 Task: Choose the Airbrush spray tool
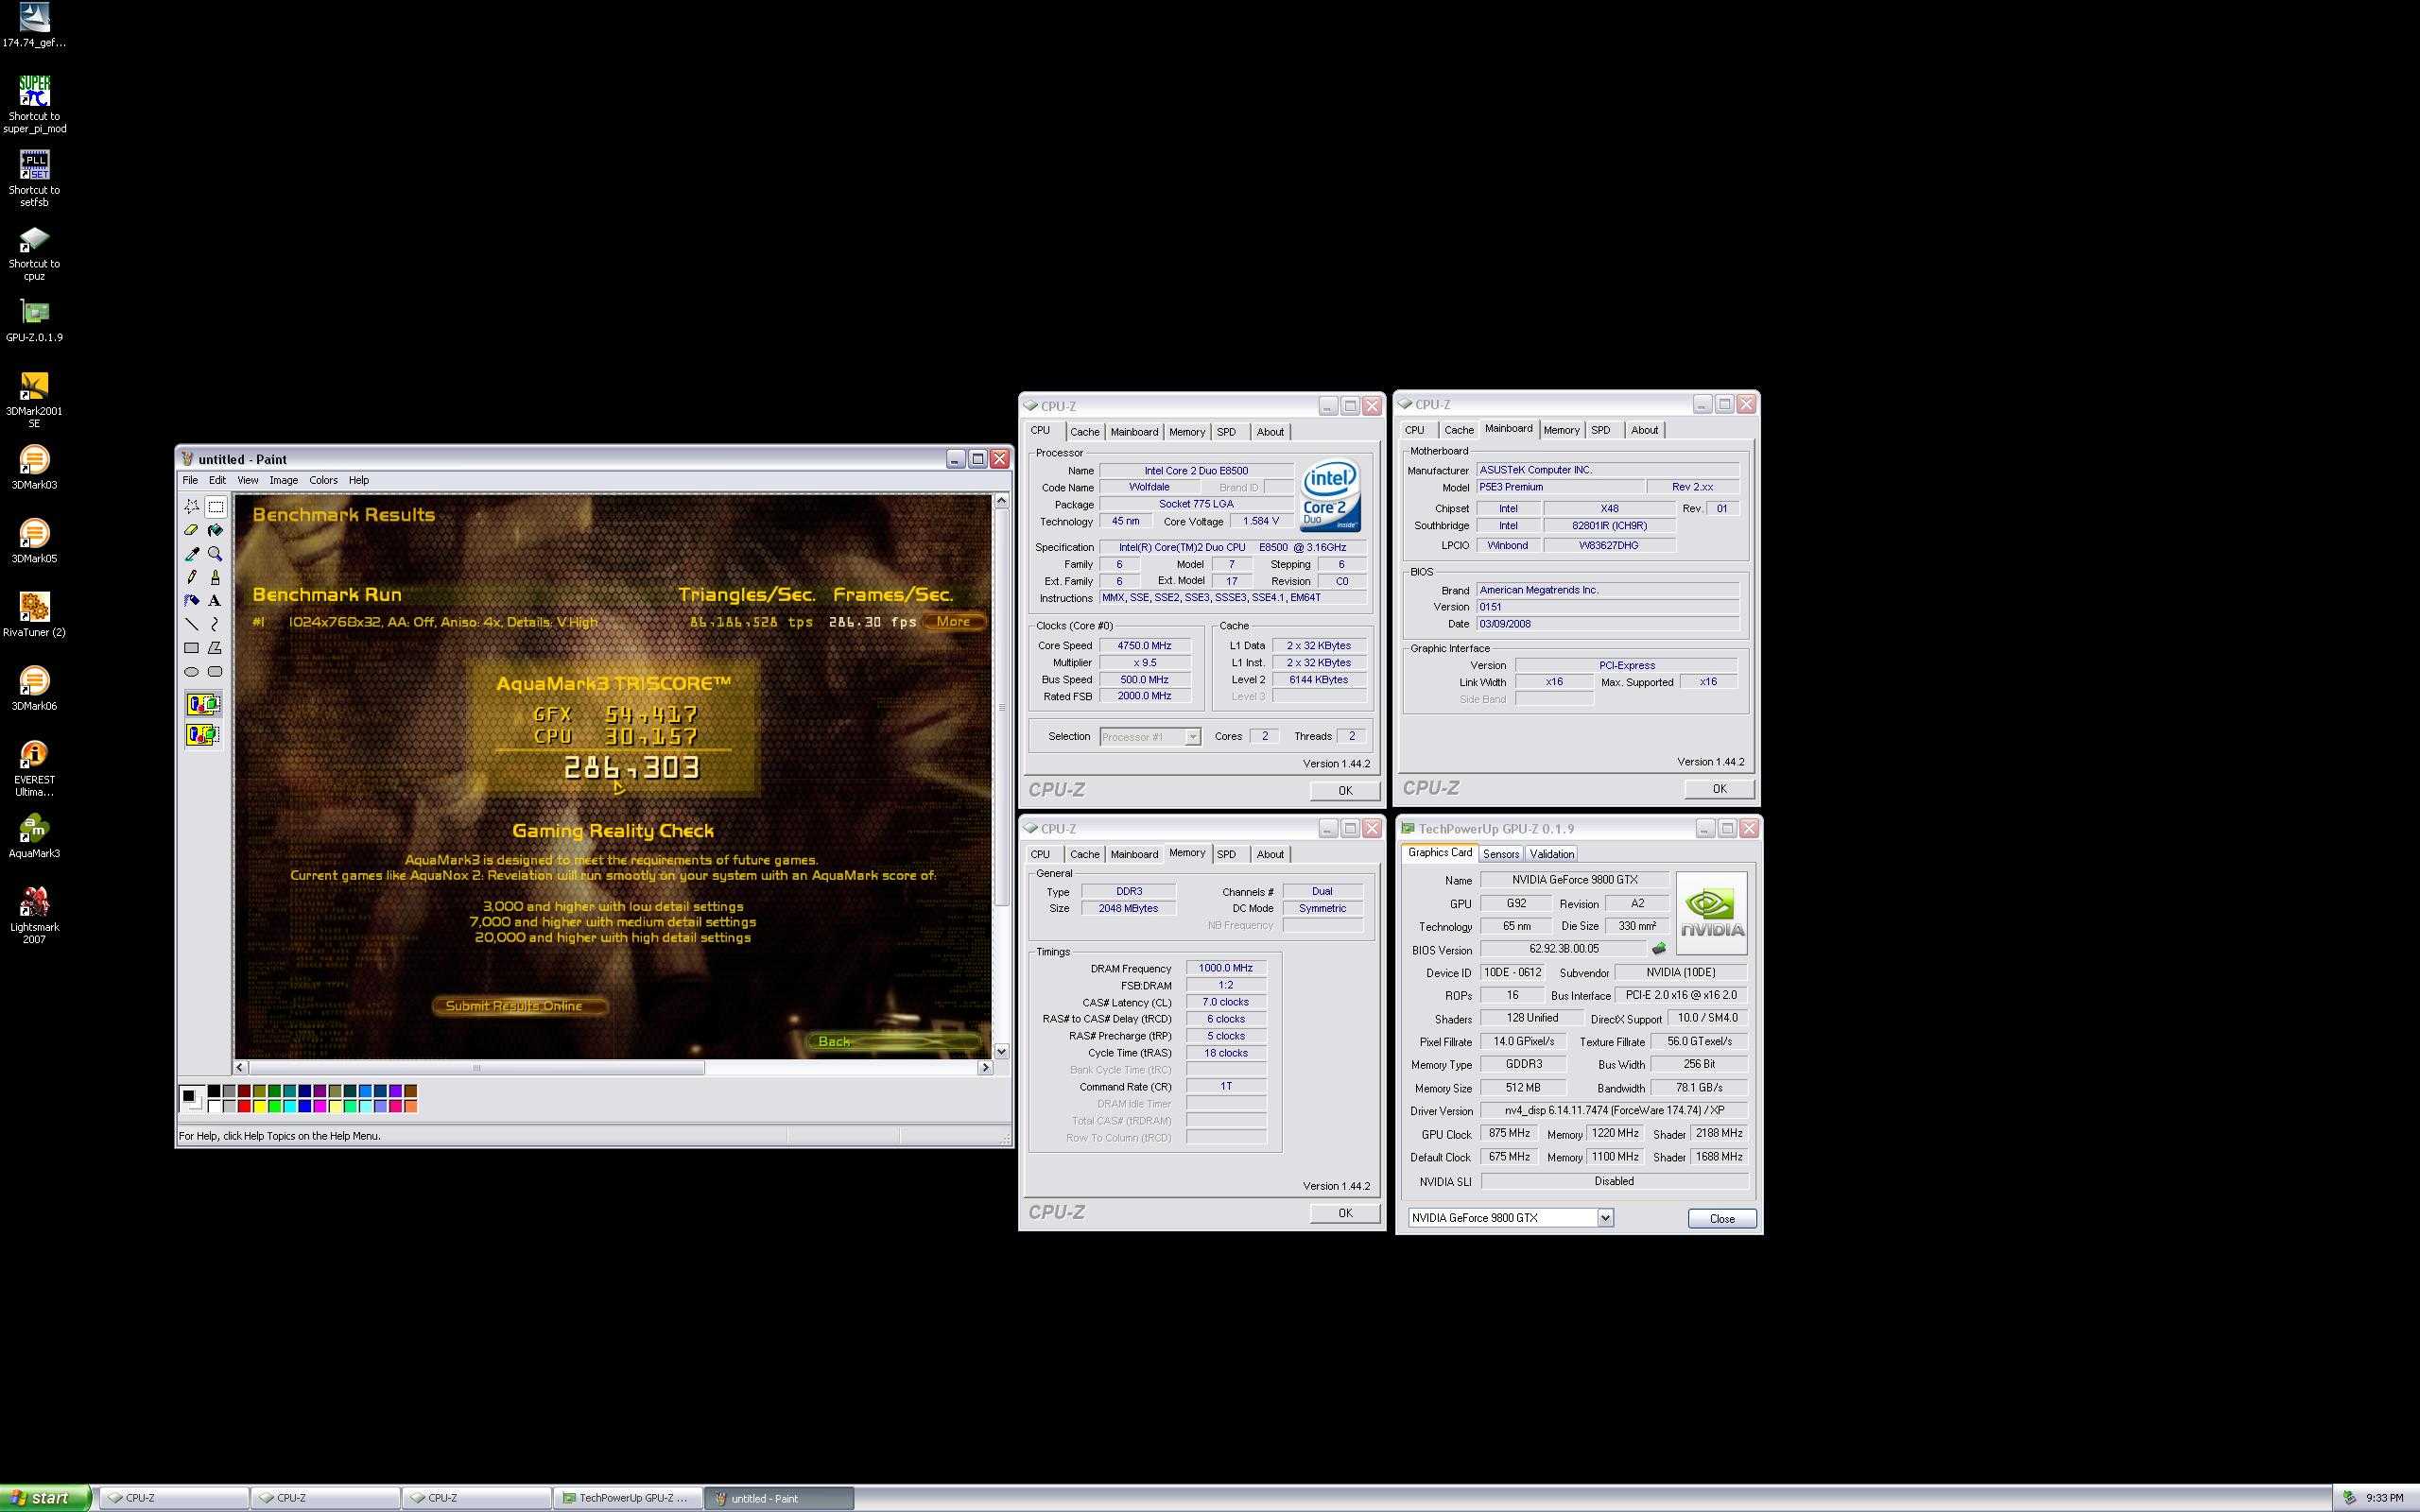[191, 601]
